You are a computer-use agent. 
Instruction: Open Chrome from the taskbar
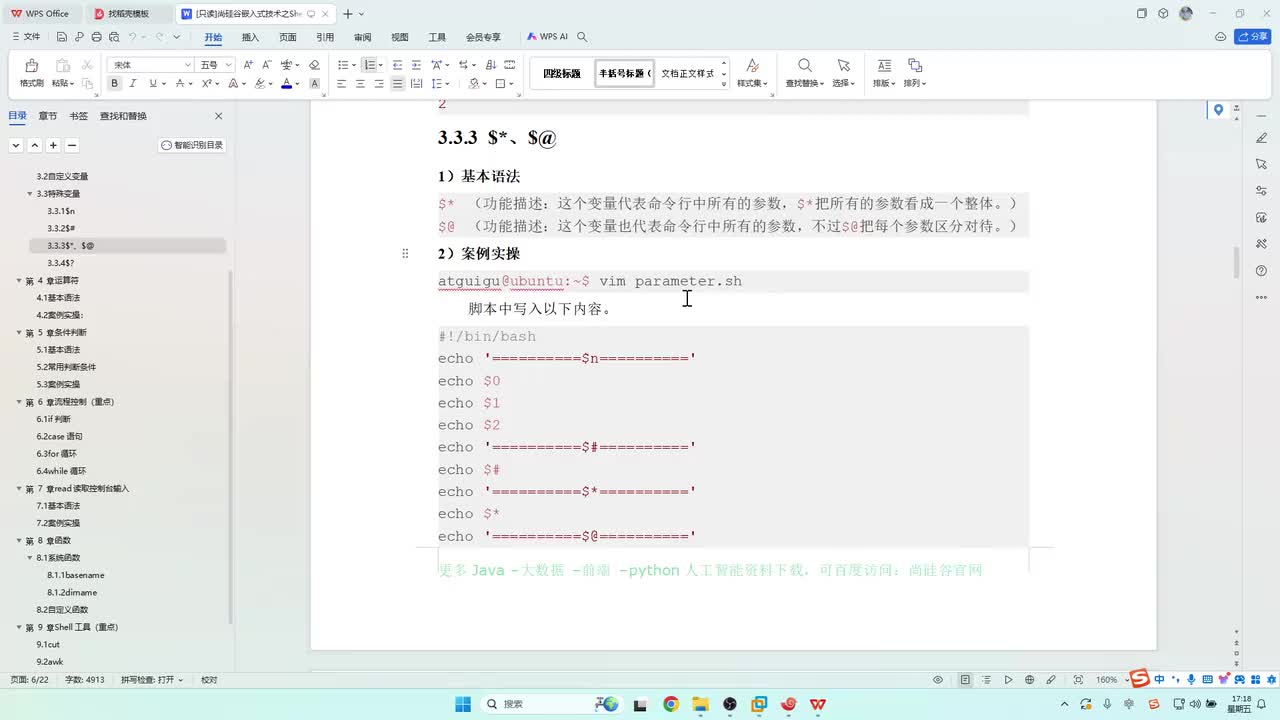click(x=671, y=704)
